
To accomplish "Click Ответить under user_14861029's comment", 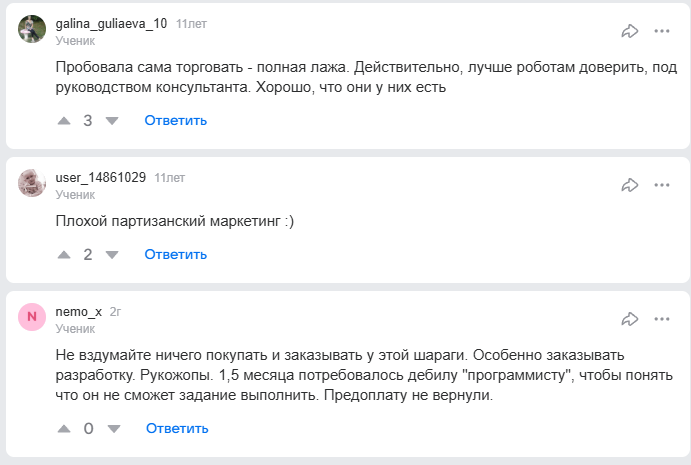I will [176, 254].
